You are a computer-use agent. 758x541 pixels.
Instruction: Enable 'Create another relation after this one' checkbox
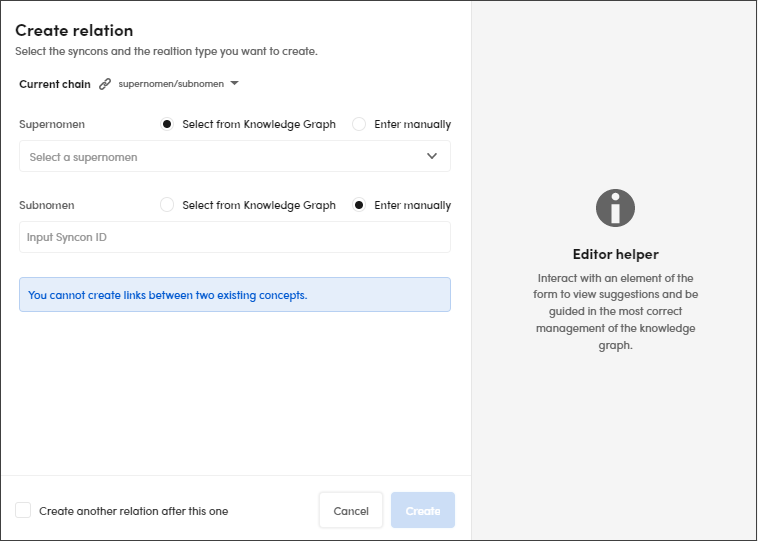[x=23, y=510]
